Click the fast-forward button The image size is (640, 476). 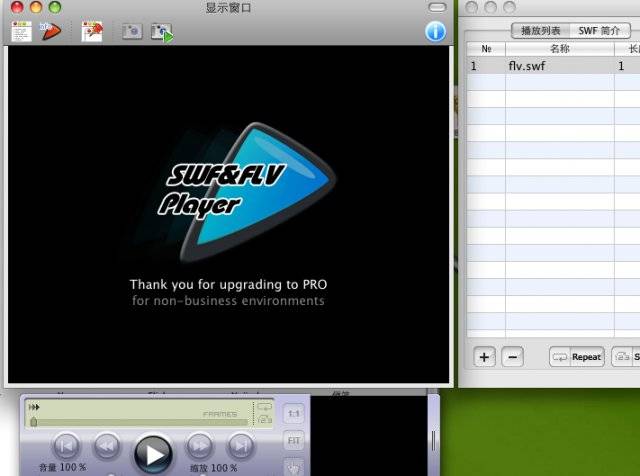pyautogui.click(x=199, y=446)
